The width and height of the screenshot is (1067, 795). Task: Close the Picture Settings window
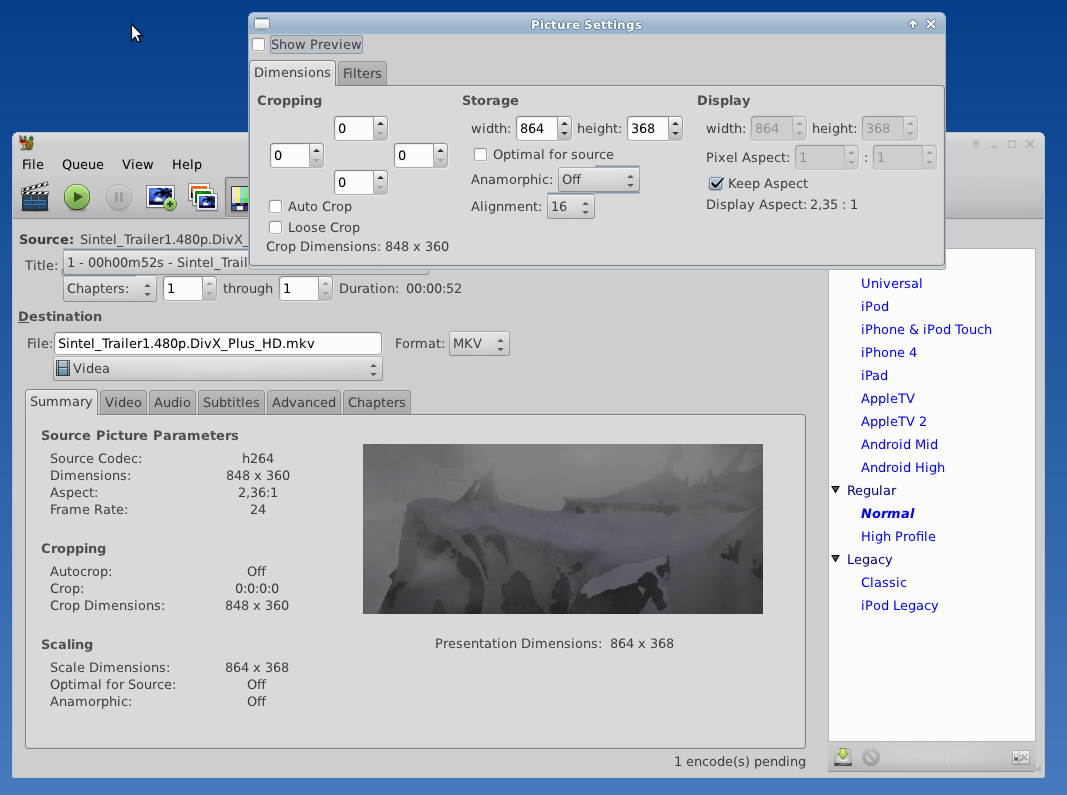coord(931,24)
